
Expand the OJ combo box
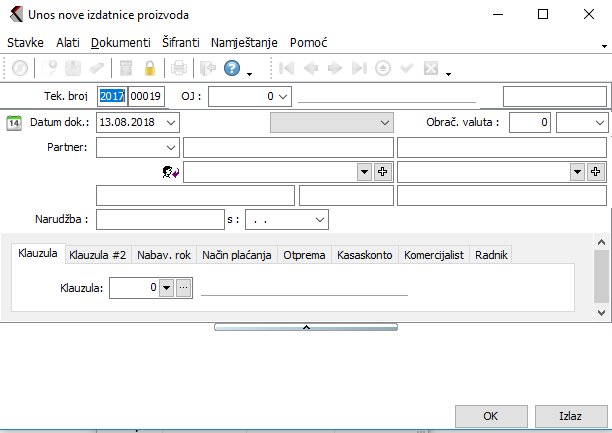(x=282, y=96)
